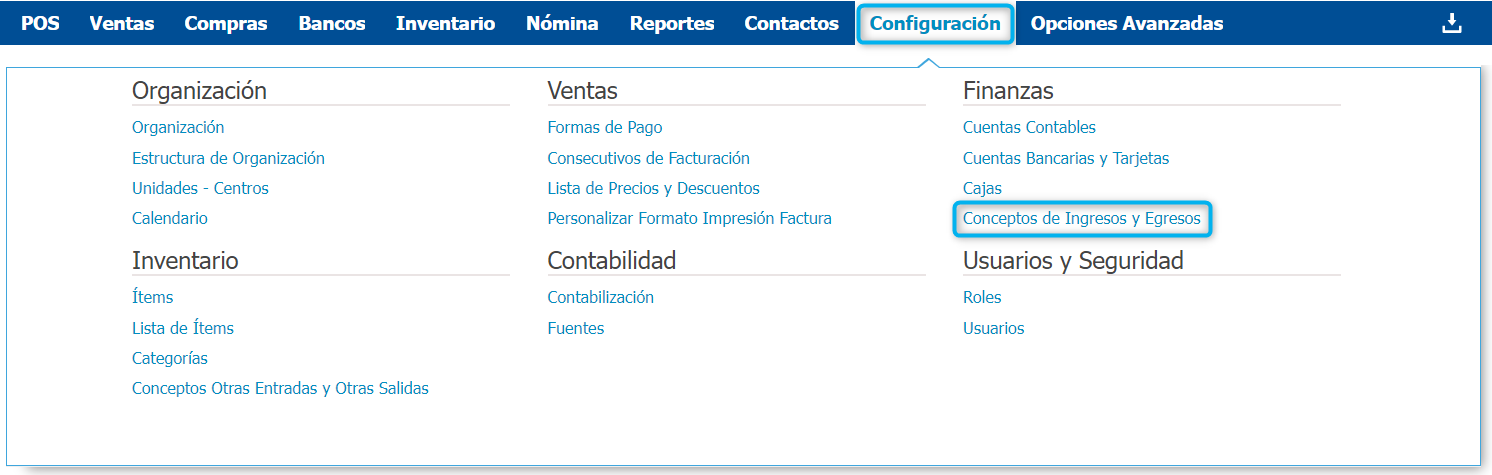This screenshot has width=1492, height=475.
Task: Open Formas de Pago settings
Action: [605, 128]
